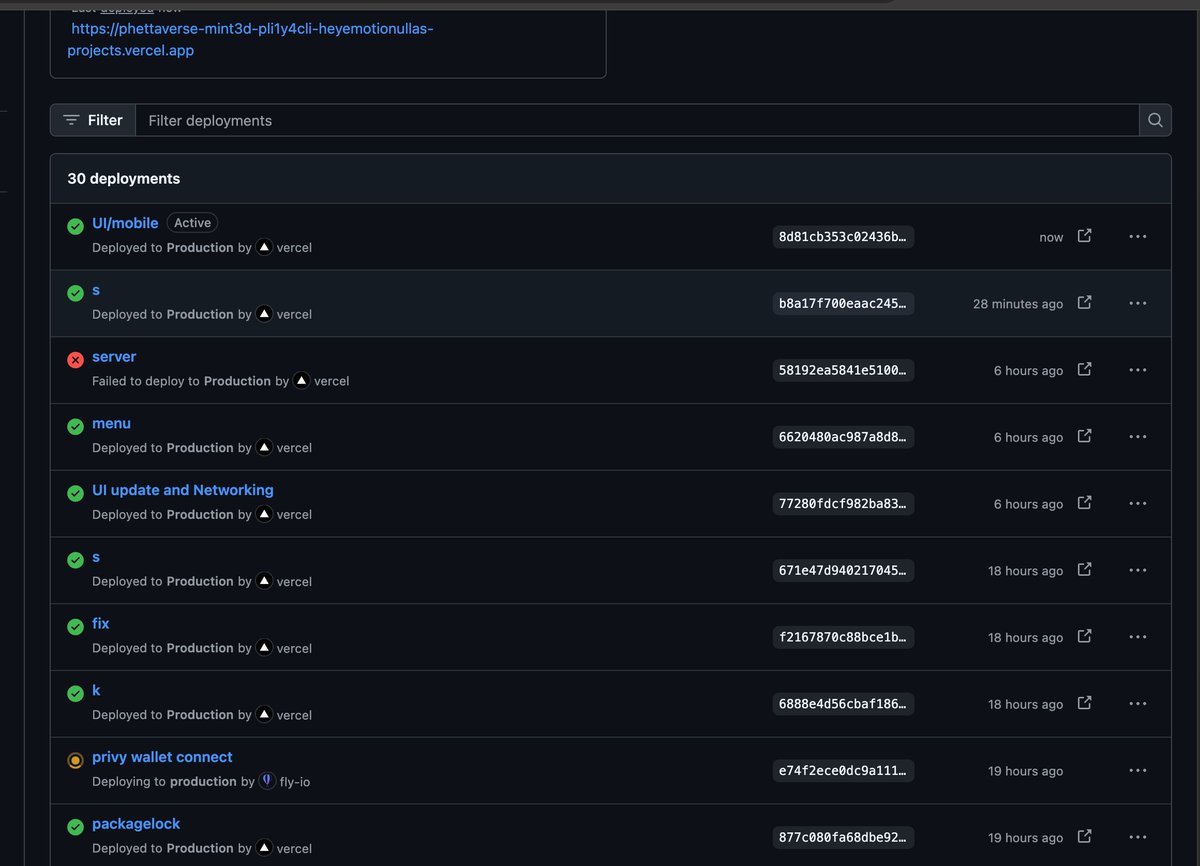Click the fly-io avatar icon
This screenshot has width=1200, height=866.
(x=267, y=781)
